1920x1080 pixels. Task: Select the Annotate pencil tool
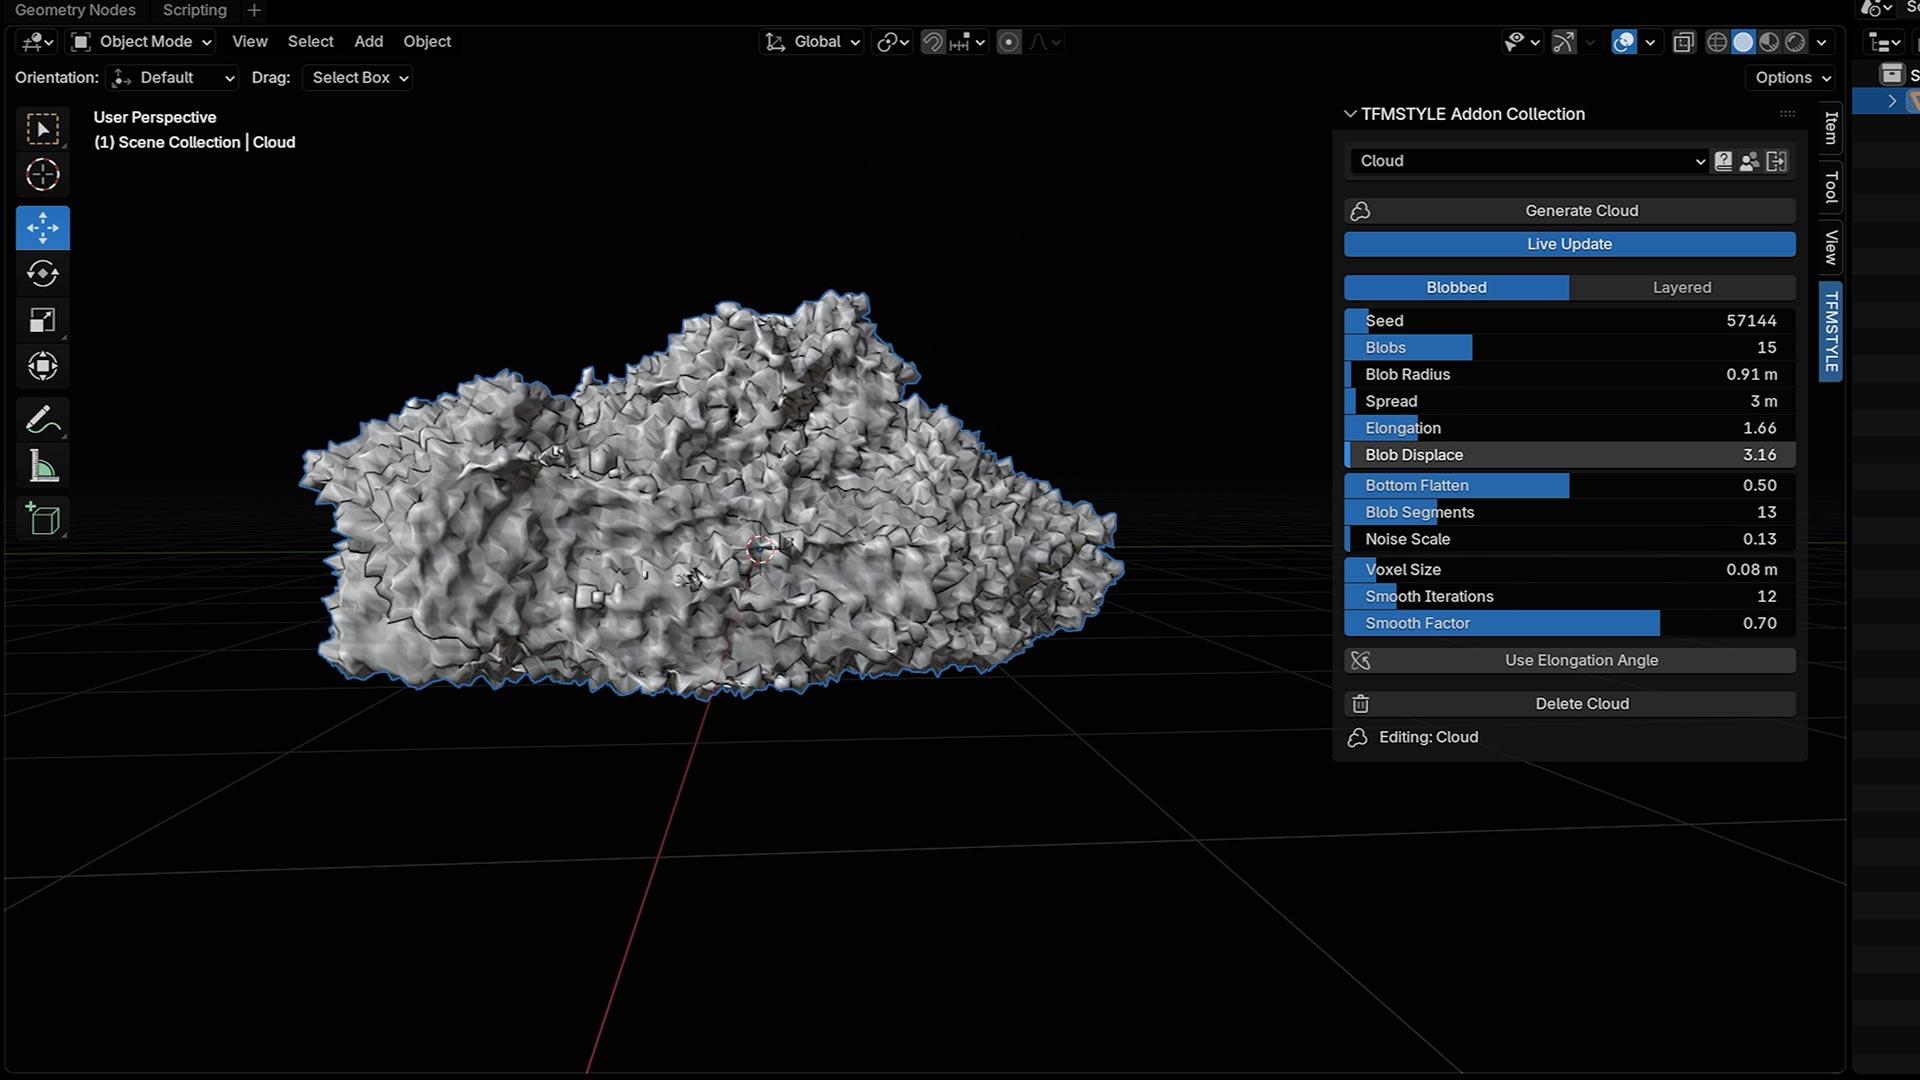[42, 420]
